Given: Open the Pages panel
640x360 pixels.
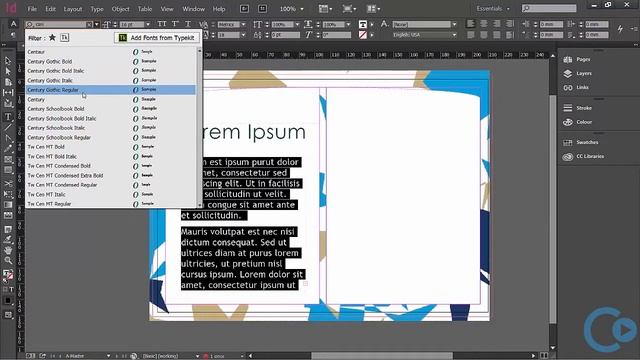Looking at the screenshot, I should (x=577, y=59).
